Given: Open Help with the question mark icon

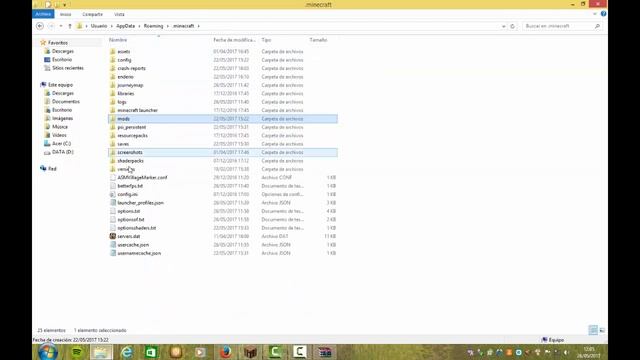Looking at the screenshot, I should [x=603, y=14].
